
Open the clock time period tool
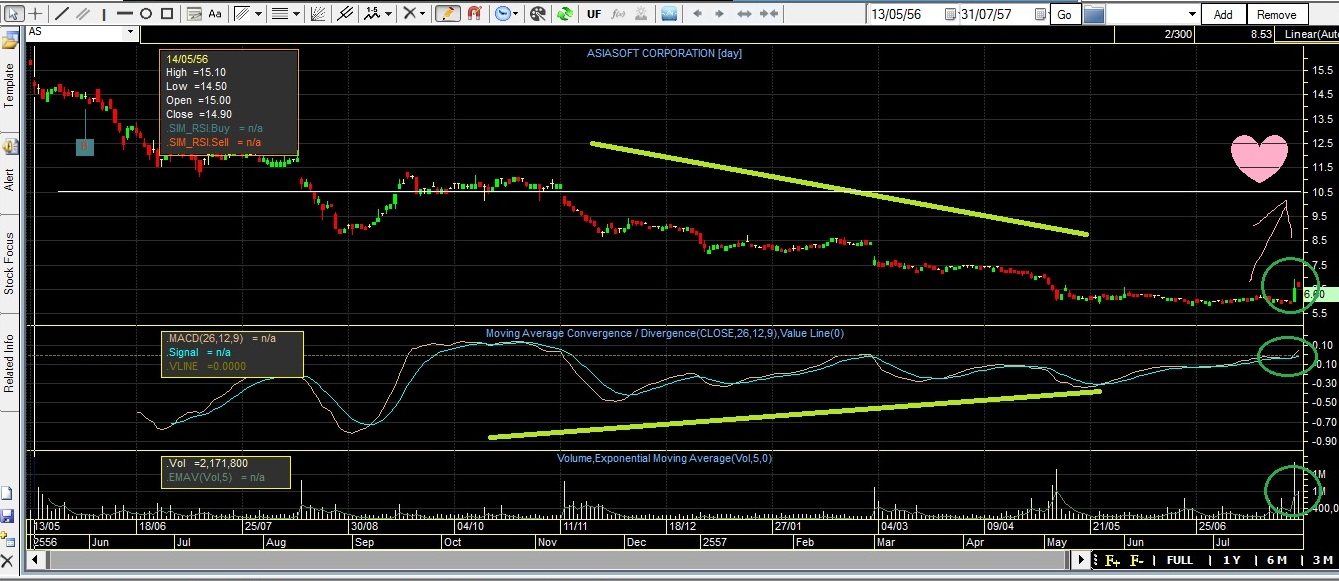tap(501, 14)
